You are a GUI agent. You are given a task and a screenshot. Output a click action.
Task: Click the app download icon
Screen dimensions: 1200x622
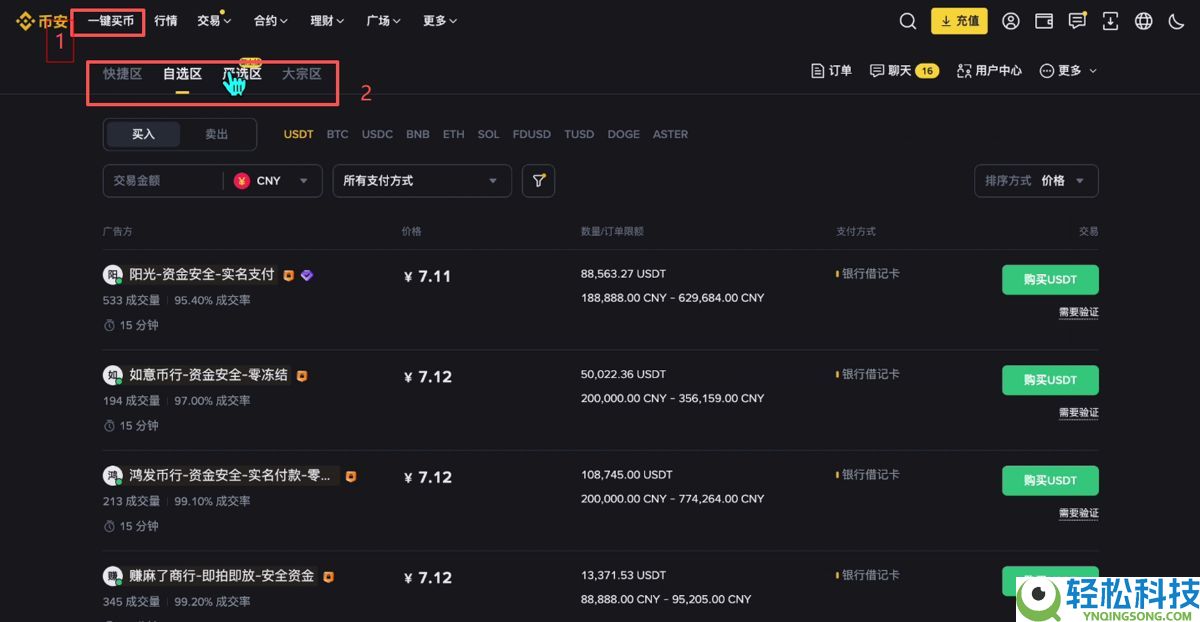(1110, 20)
